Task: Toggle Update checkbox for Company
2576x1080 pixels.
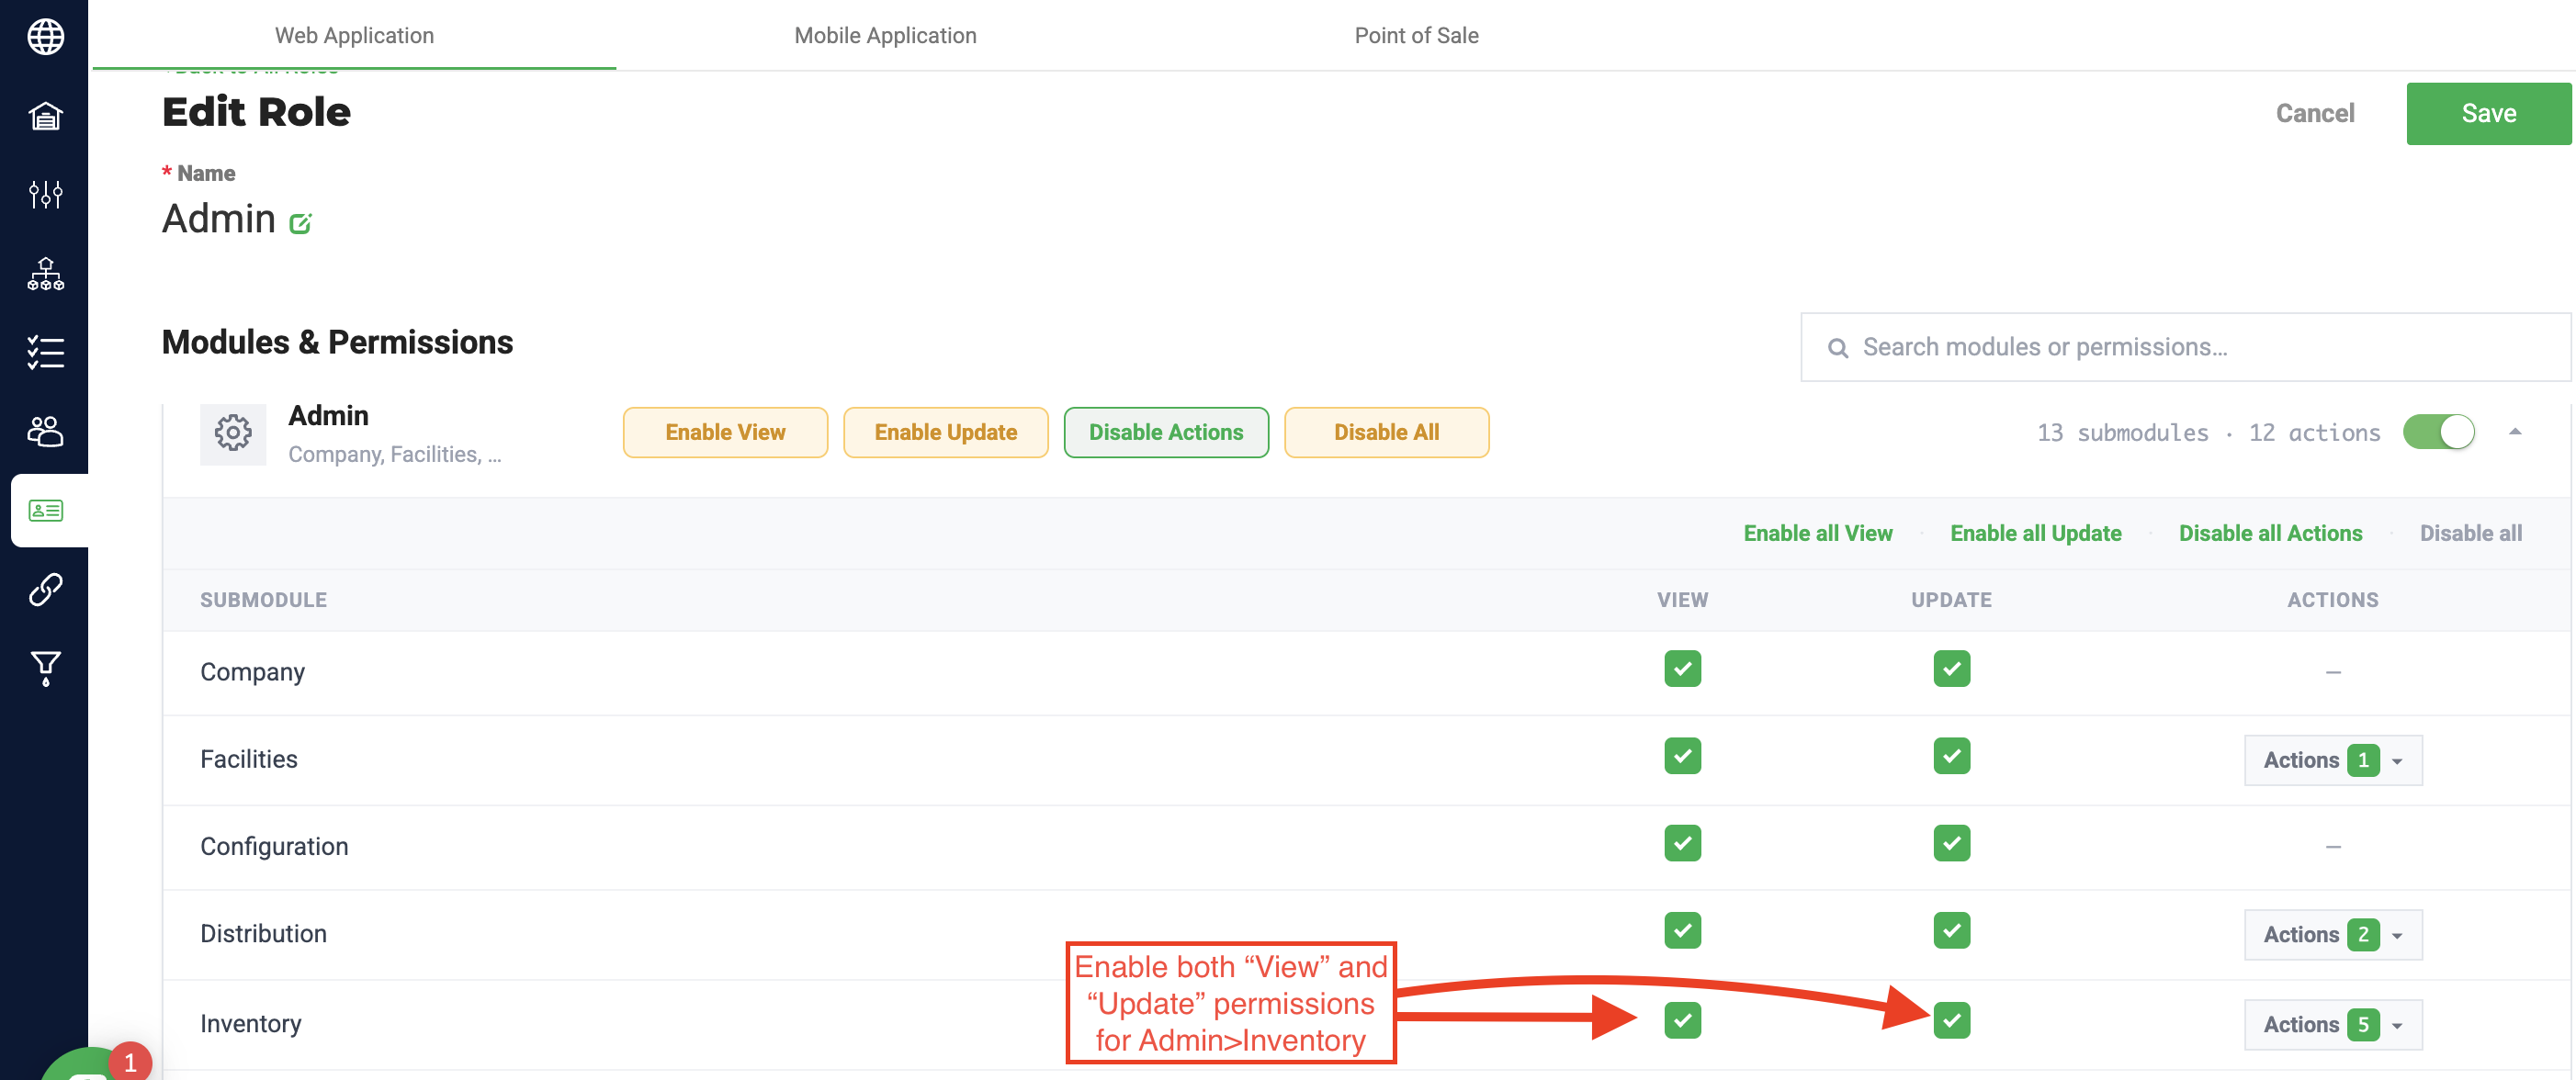Action: coord(1951,668)
